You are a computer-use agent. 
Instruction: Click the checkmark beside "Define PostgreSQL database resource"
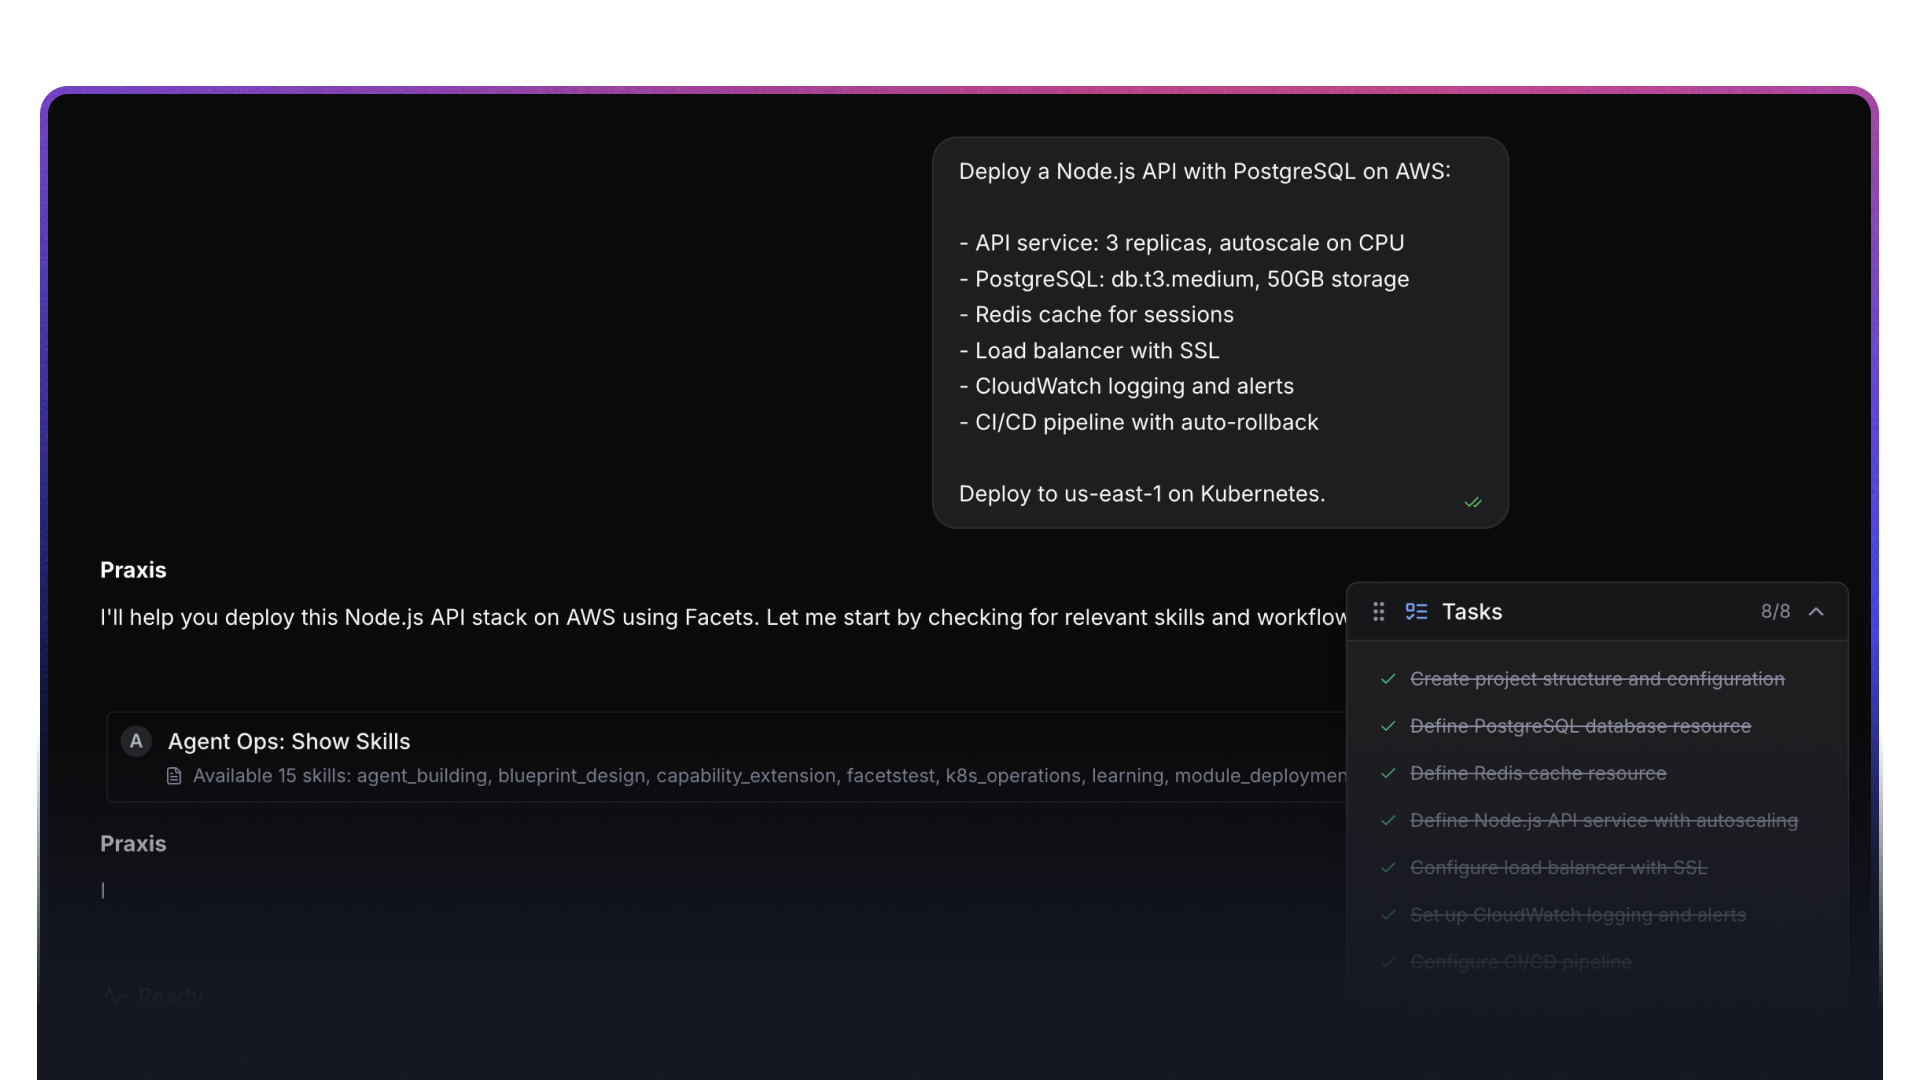1388,726
